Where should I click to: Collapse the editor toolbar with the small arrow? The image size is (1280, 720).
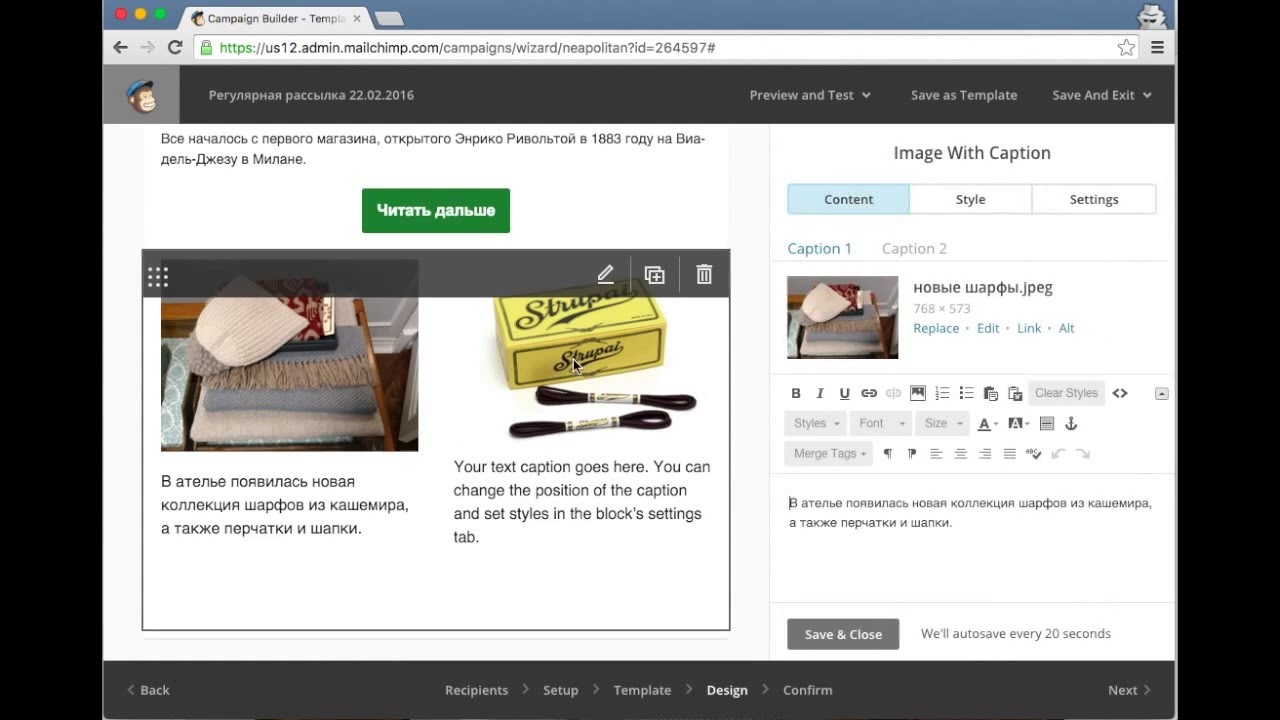pos(1161,394)
